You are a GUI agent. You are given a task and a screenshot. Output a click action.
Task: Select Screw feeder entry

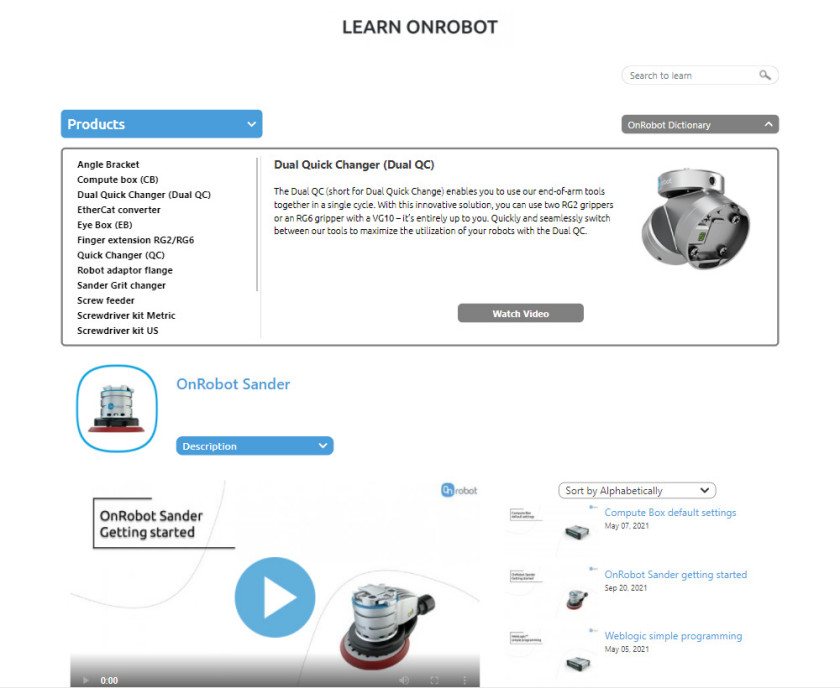click(x=106, y=300)
